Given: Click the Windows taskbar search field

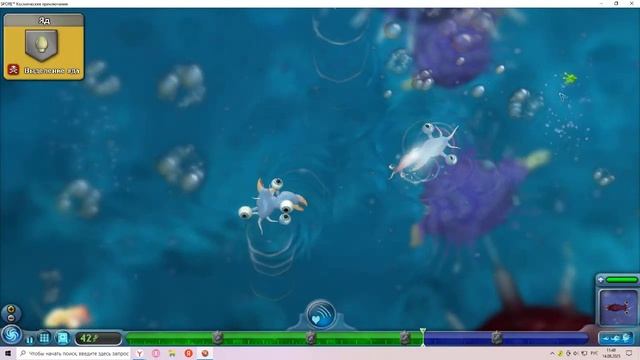Looking at the screenshot, I should click(x=74, y=353).
